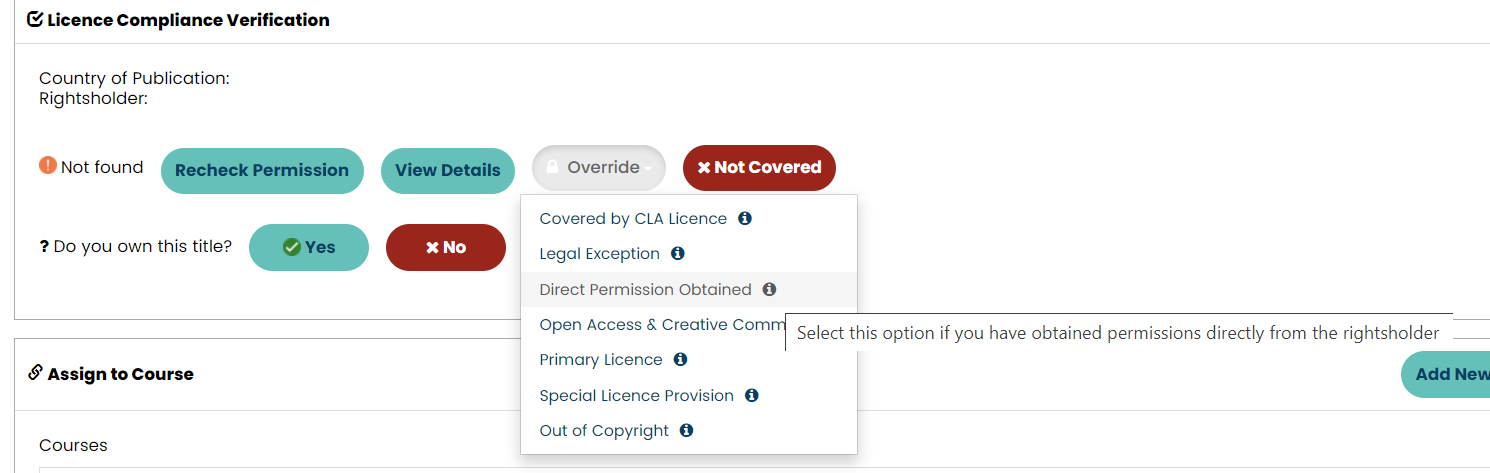
Task: Answer Yes to owning this title
Action: (308, 247)
